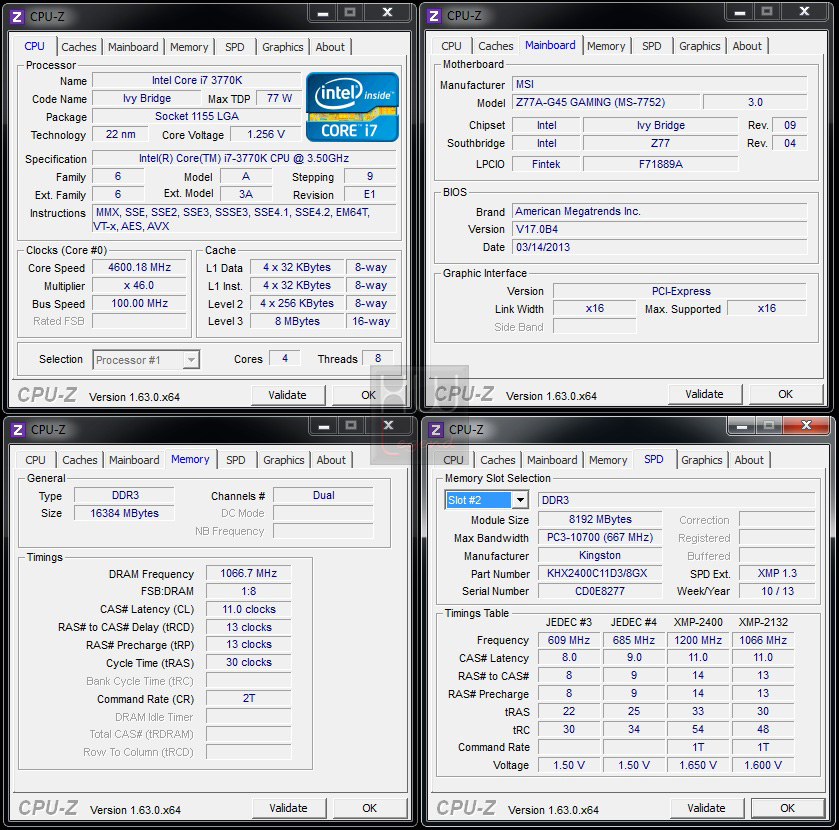Click the multiplier value "x 46.0"
The image size is (839, 830).
[140, 286]
